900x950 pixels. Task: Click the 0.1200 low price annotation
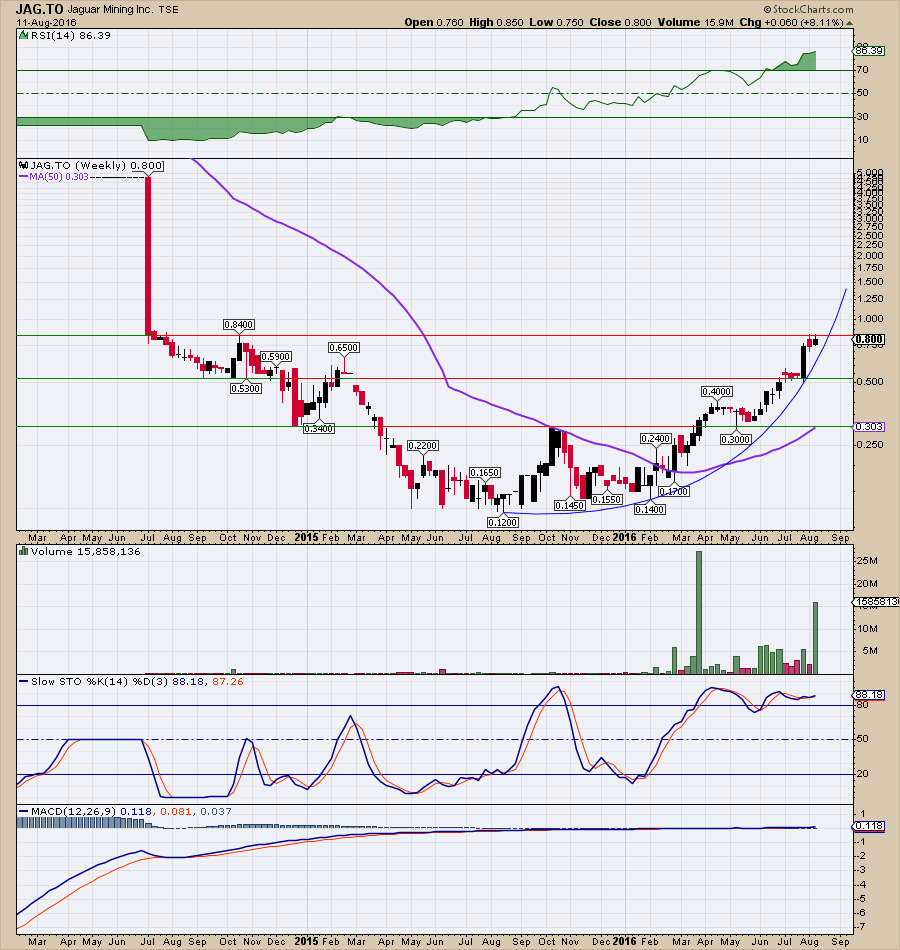[503, 522]
